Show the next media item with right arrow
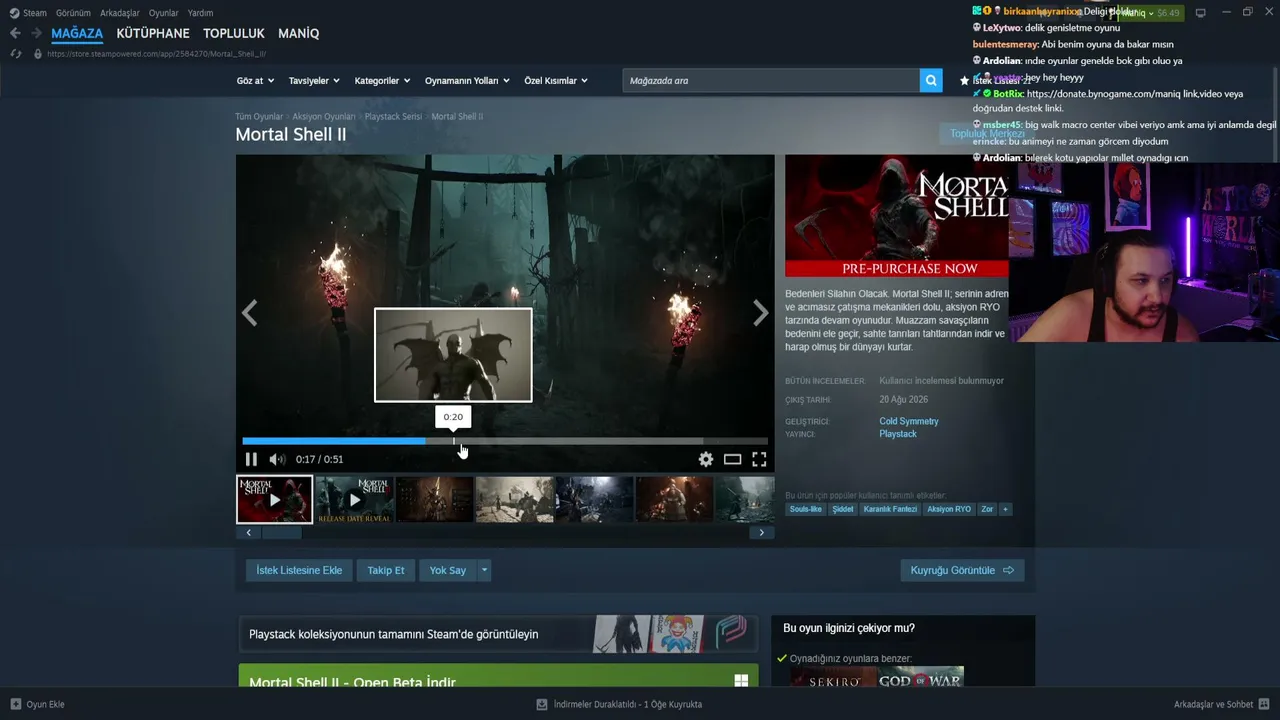1280x720 pixels. (761, 314)
